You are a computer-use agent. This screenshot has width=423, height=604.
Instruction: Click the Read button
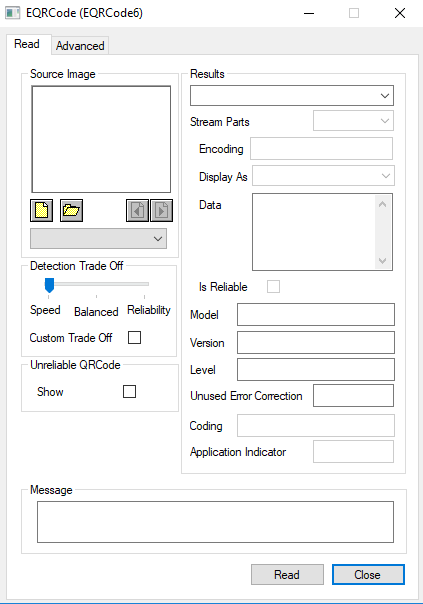(x=287, y=575)
